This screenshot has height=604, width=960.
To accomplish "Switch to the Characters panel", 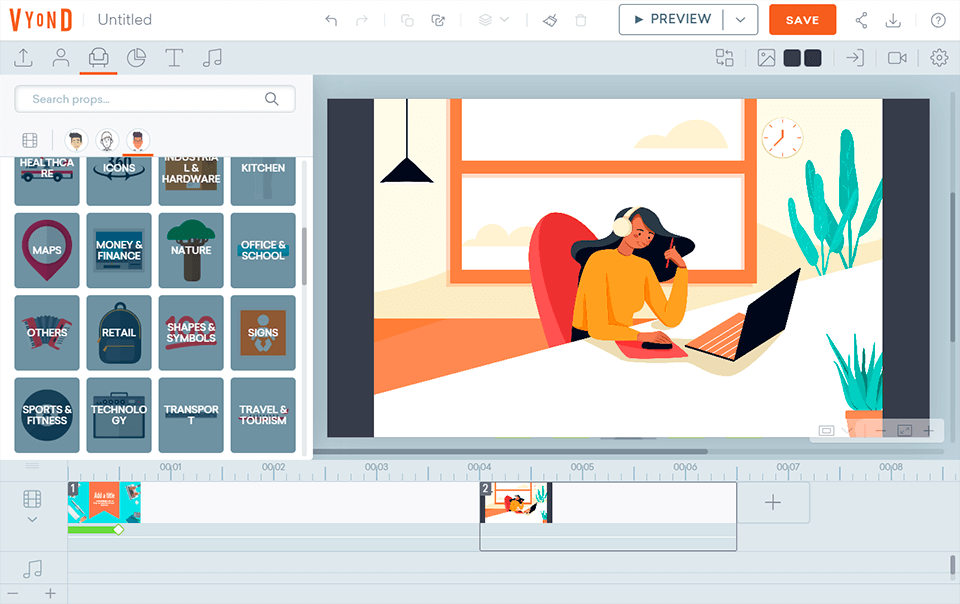I will tap(60, 58).
